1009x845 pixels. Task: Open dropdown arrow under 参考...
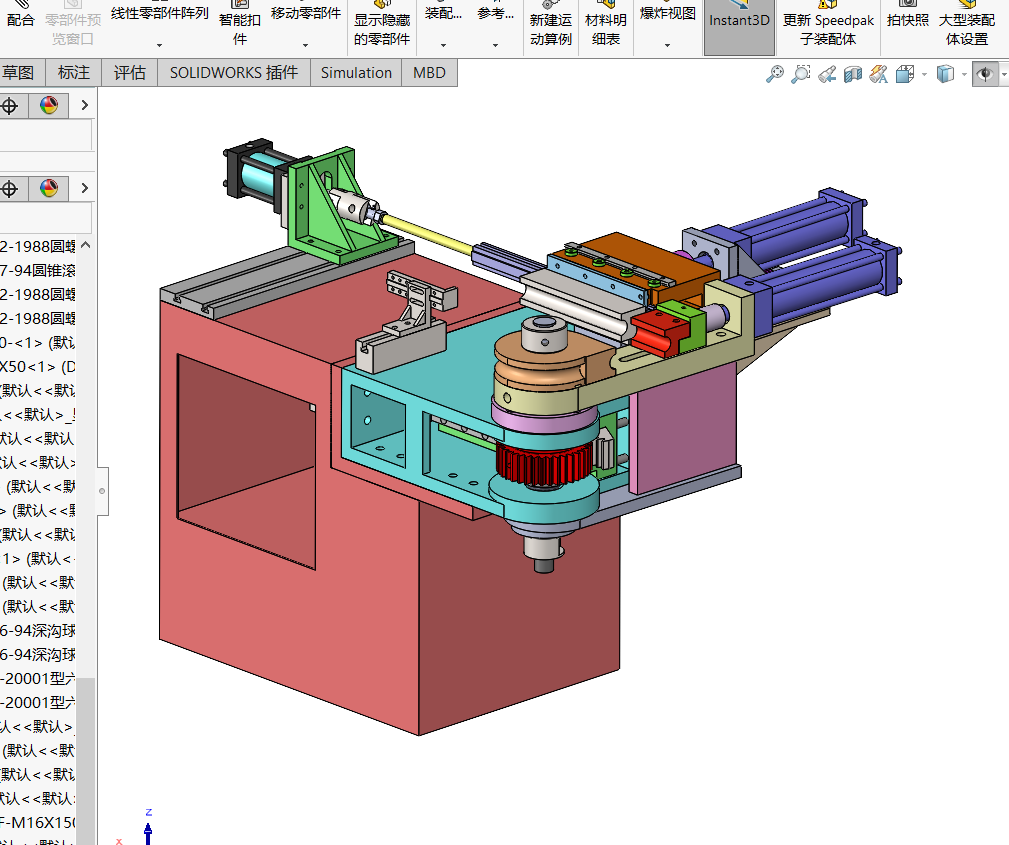(495, 45)
